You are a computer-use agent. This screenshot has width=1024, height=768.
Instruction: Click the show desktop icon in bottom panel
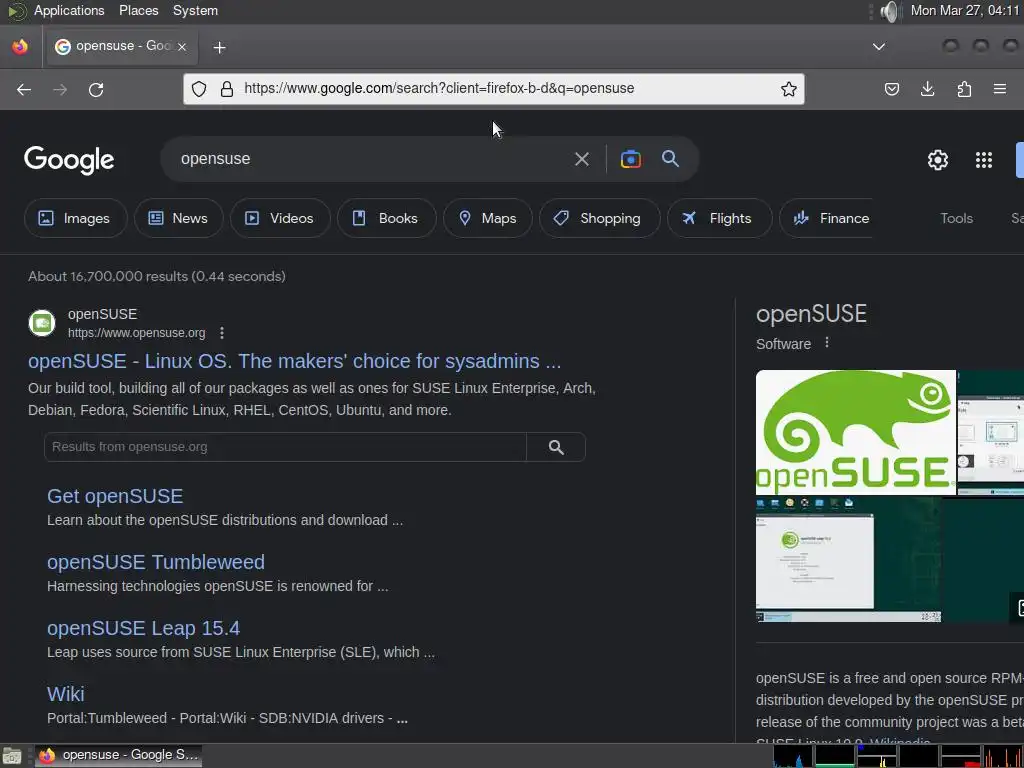click(12, 756)
